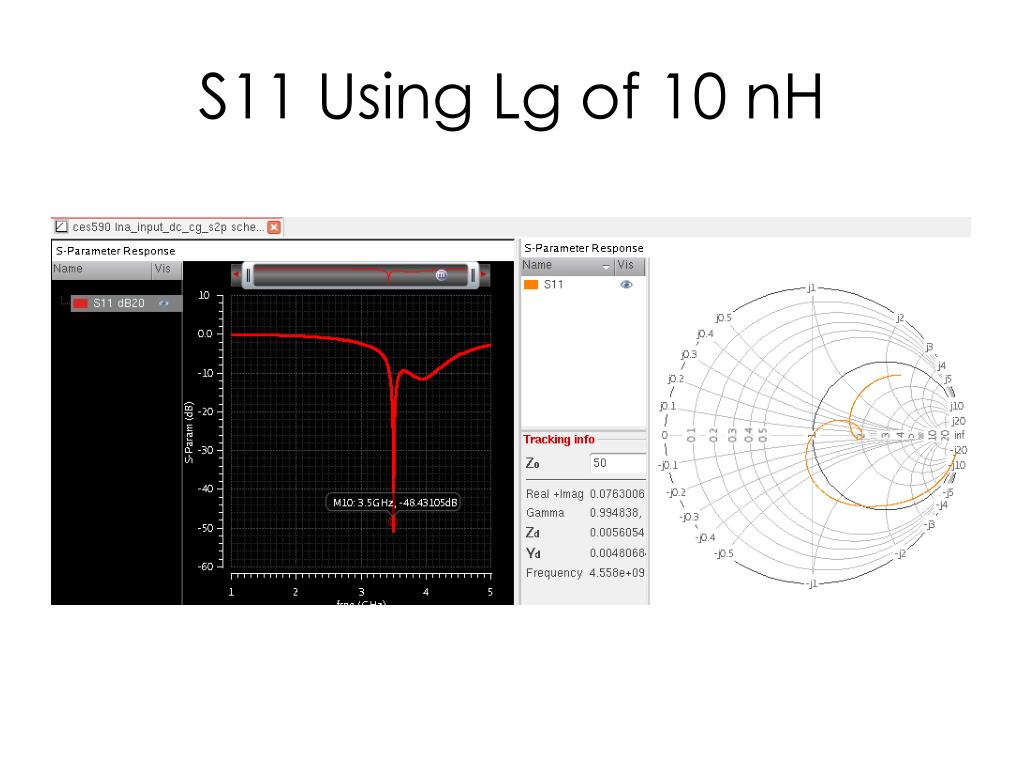Click the red S11 dB20 color swatch
1024x768 pixels.
point(80,303)
